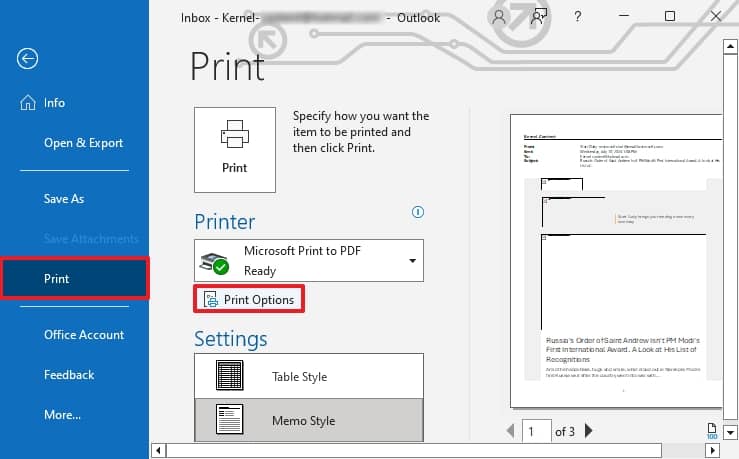Open More... in sidebar
Viewport: 739px width, 459px height.
(63, 415)
